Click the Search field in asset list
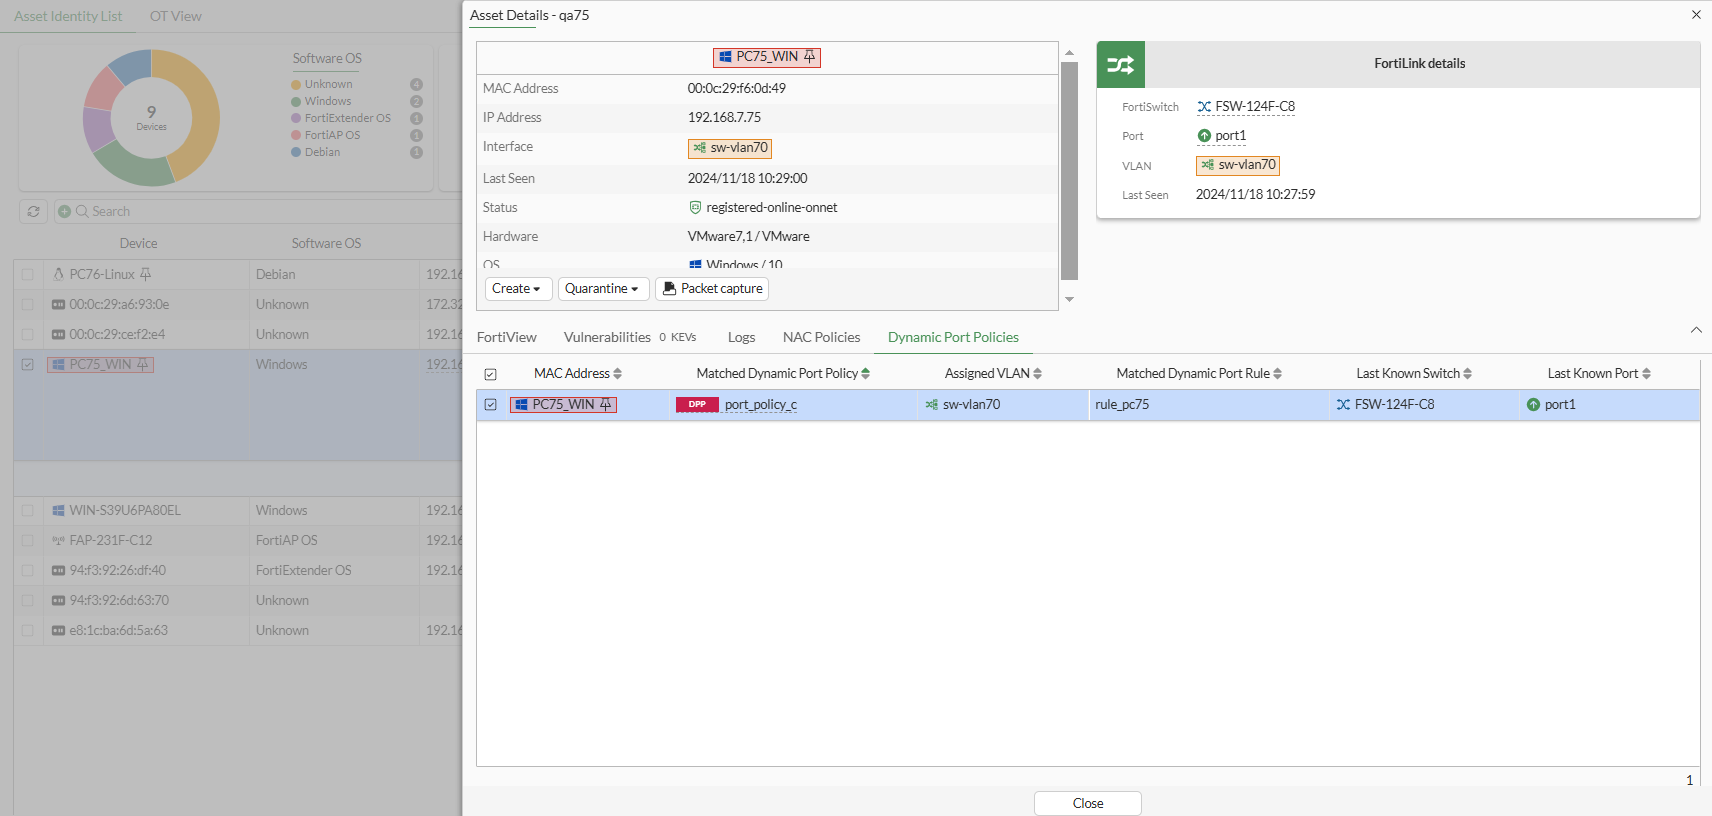The width and height of the screenshot is (1712, 816). (260, 212)
